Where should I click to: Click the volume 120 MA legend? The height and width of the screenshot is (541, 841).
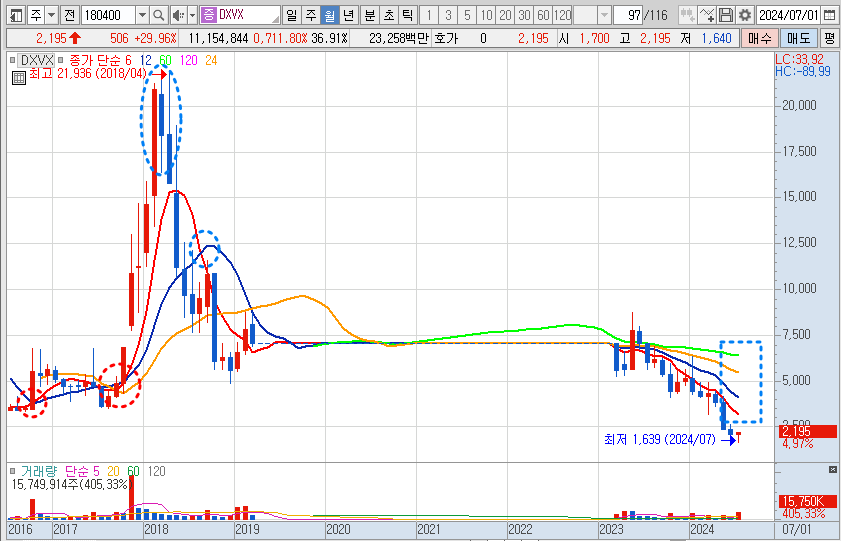point(157,471)
